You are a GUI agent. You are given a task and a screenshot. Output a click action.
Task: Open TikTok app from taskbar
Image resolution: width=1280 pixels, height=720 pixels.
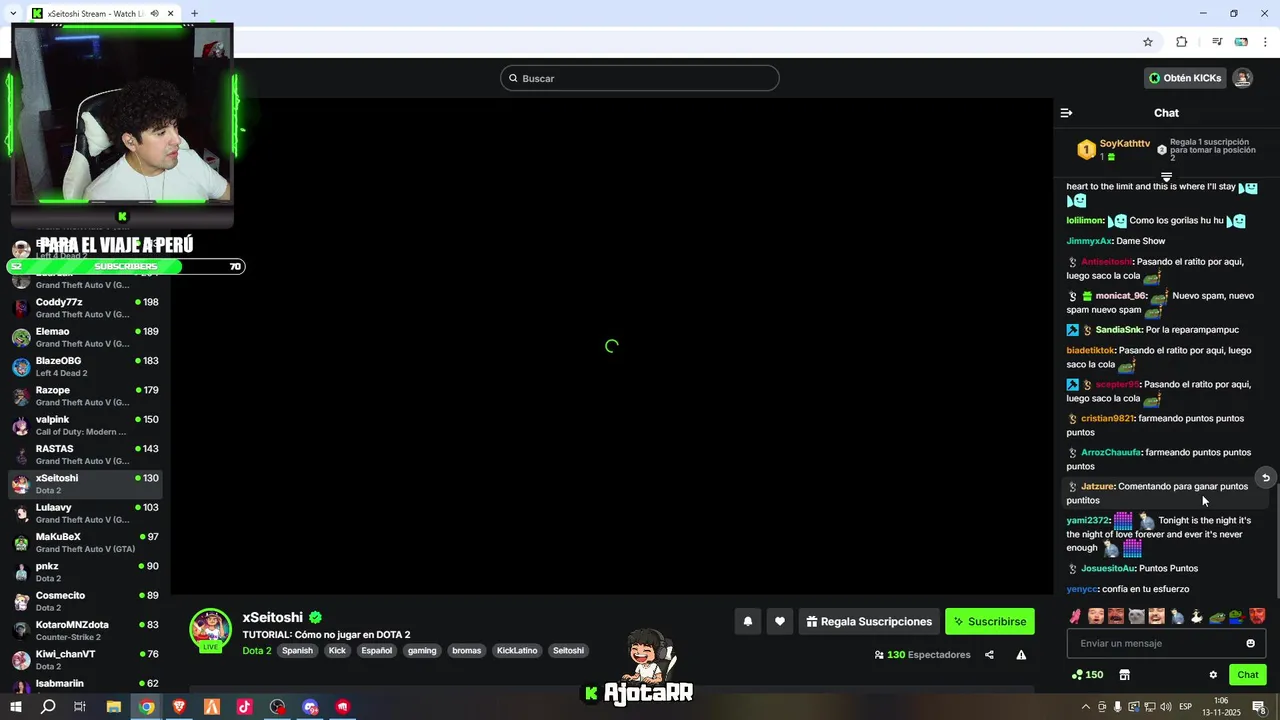click(244, 707)
